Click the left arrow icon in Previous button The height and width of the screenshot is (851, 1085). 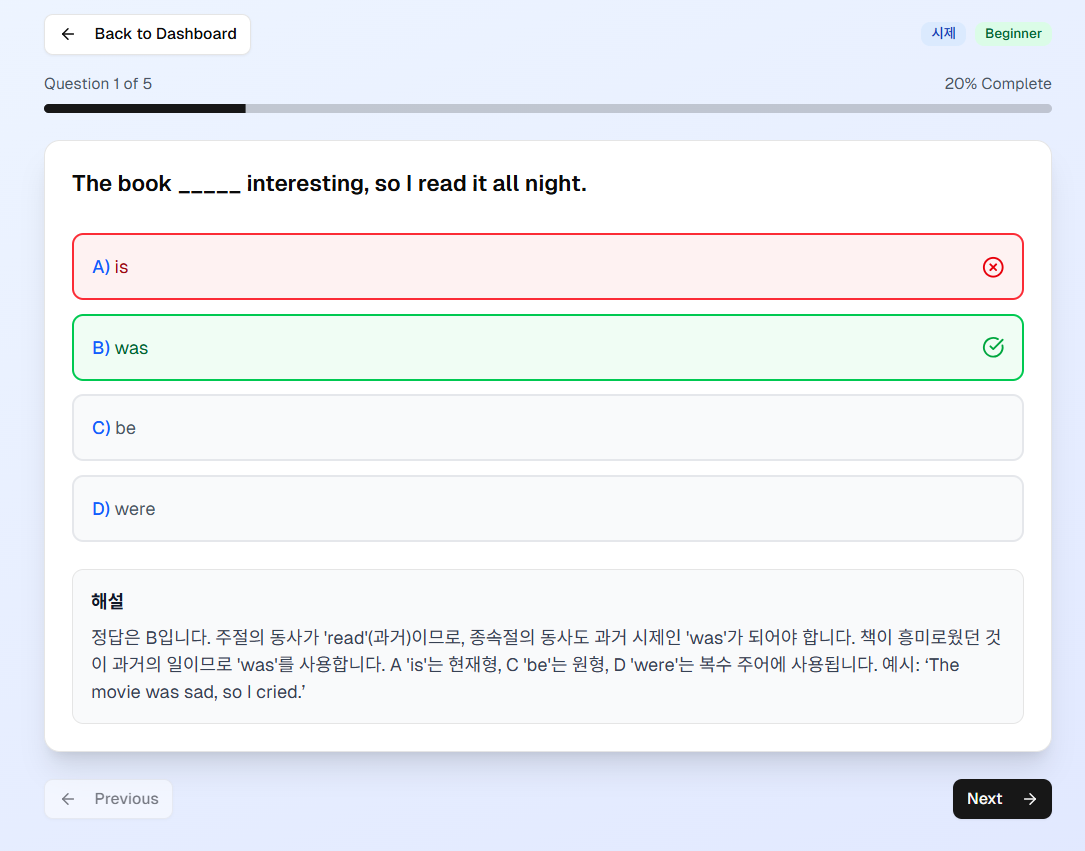[x=68, y=799]
